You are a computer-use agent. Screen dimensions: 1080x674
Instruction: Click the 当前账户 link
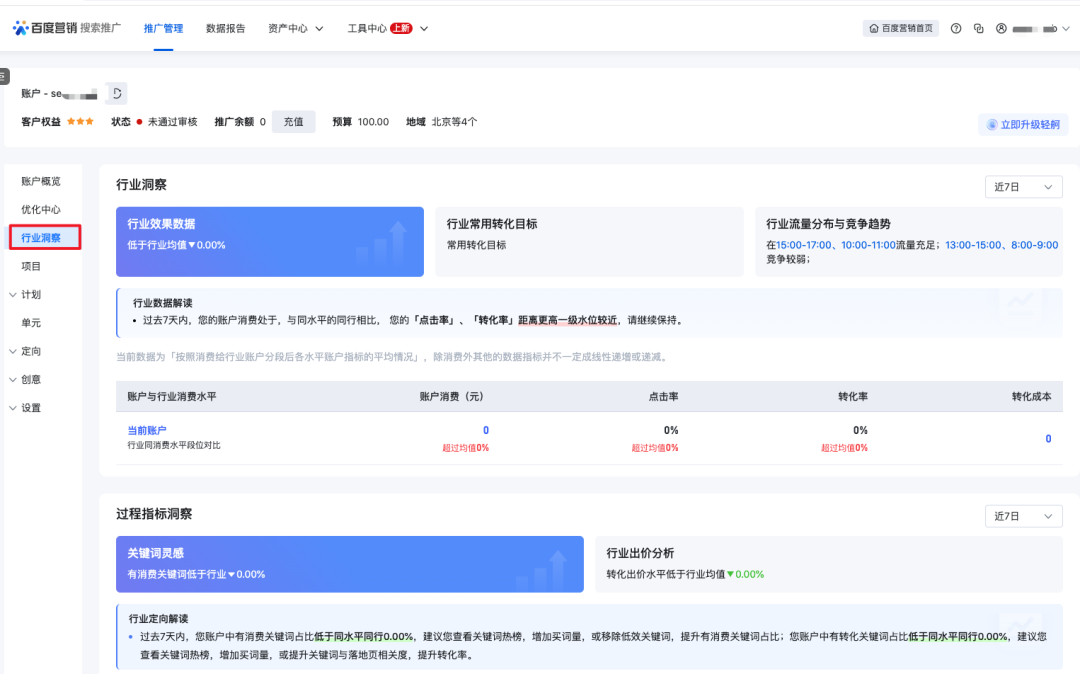[147, 430]
